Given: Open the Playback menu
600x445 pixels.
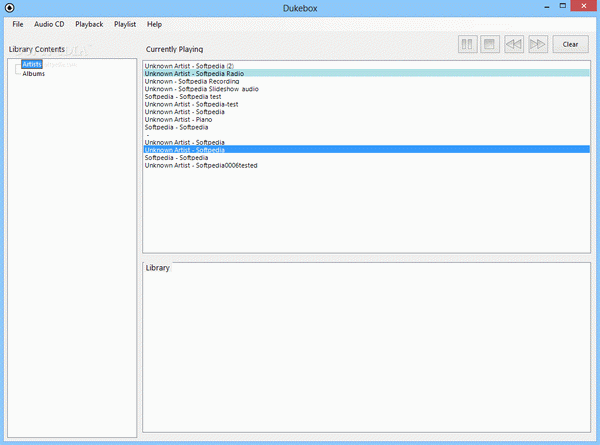Looking at the screenshot, I should click(x=89, y=24).
